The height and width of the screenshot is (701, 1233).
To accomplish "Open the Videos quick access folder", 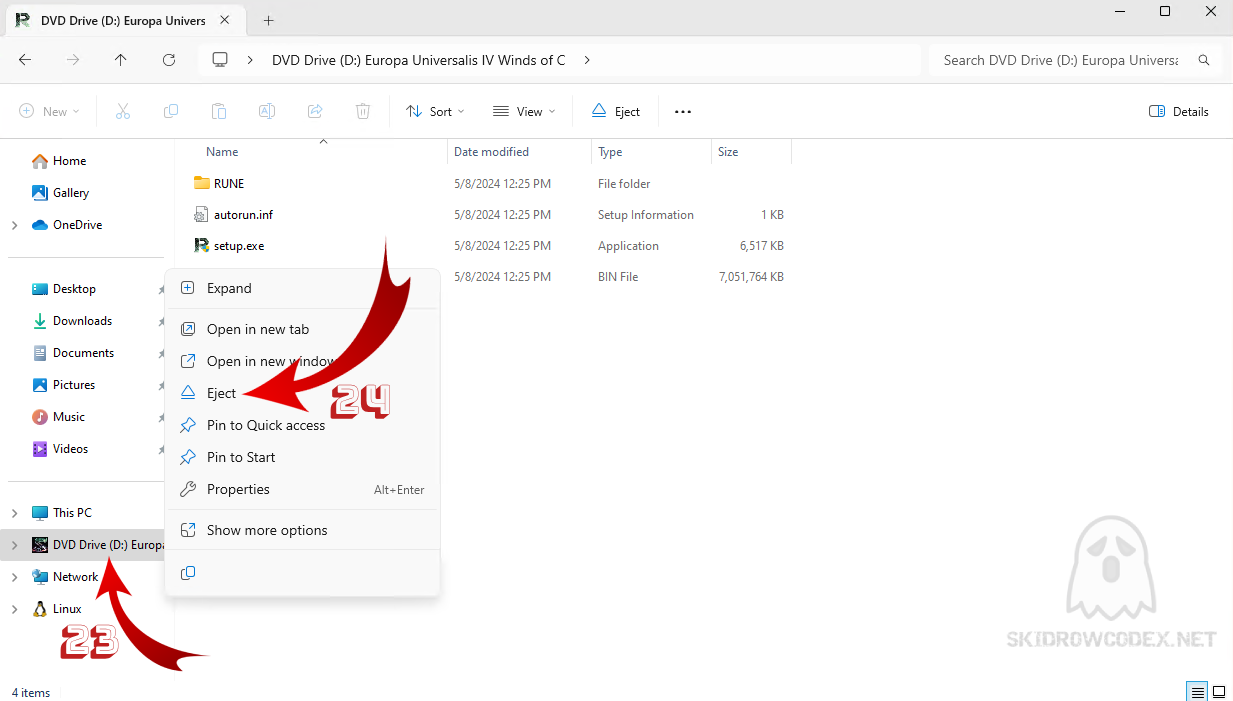I will (x=61, y=449).
